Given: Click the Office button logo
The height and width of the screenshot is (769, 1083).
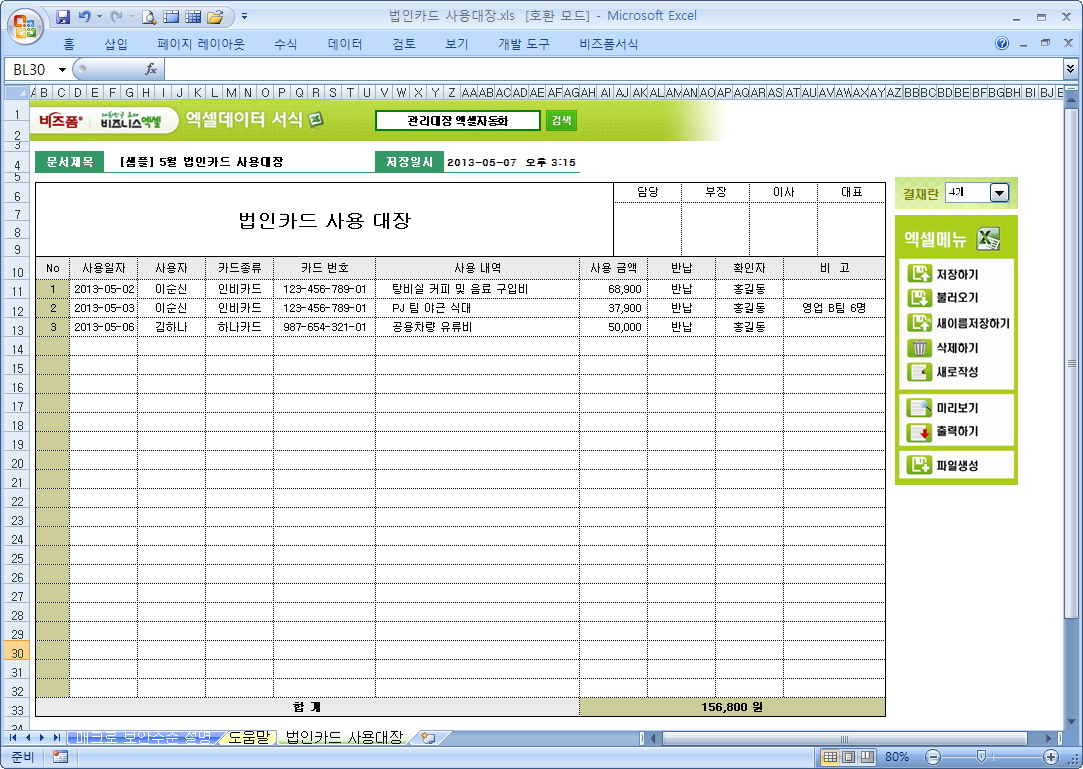Looking at the screenshot, I should pyautogui.click(x=25, y=24).
